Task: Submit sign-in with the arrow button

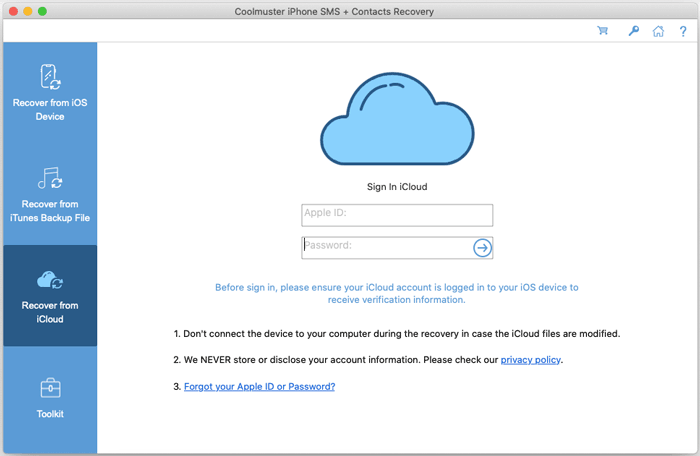Action: [x=483, y=247]
